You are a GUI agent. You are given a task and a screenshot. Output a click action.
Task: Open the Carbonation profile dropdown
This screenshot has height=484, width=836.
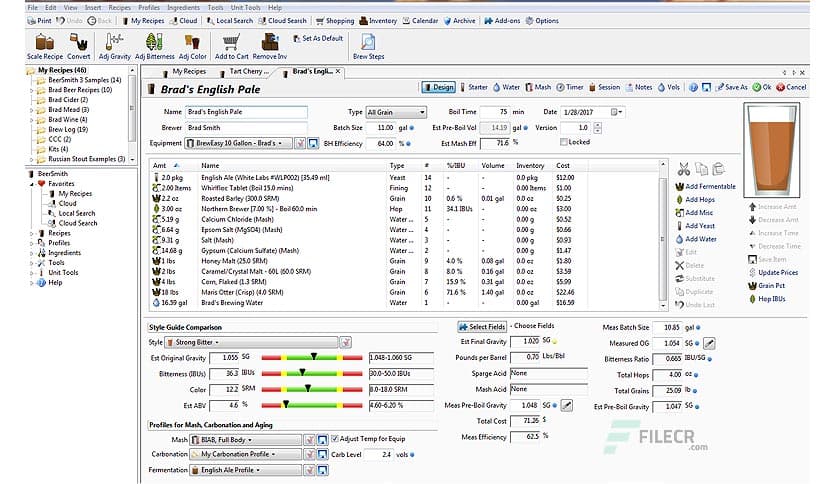246,454
